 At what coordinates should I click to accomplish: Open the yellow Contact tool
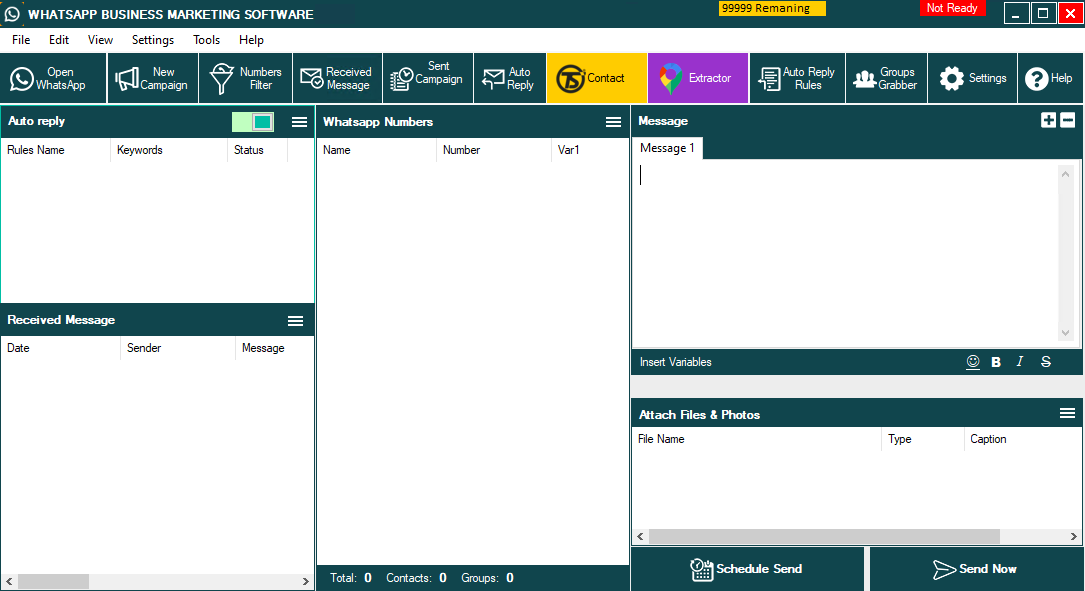point(596,78)
